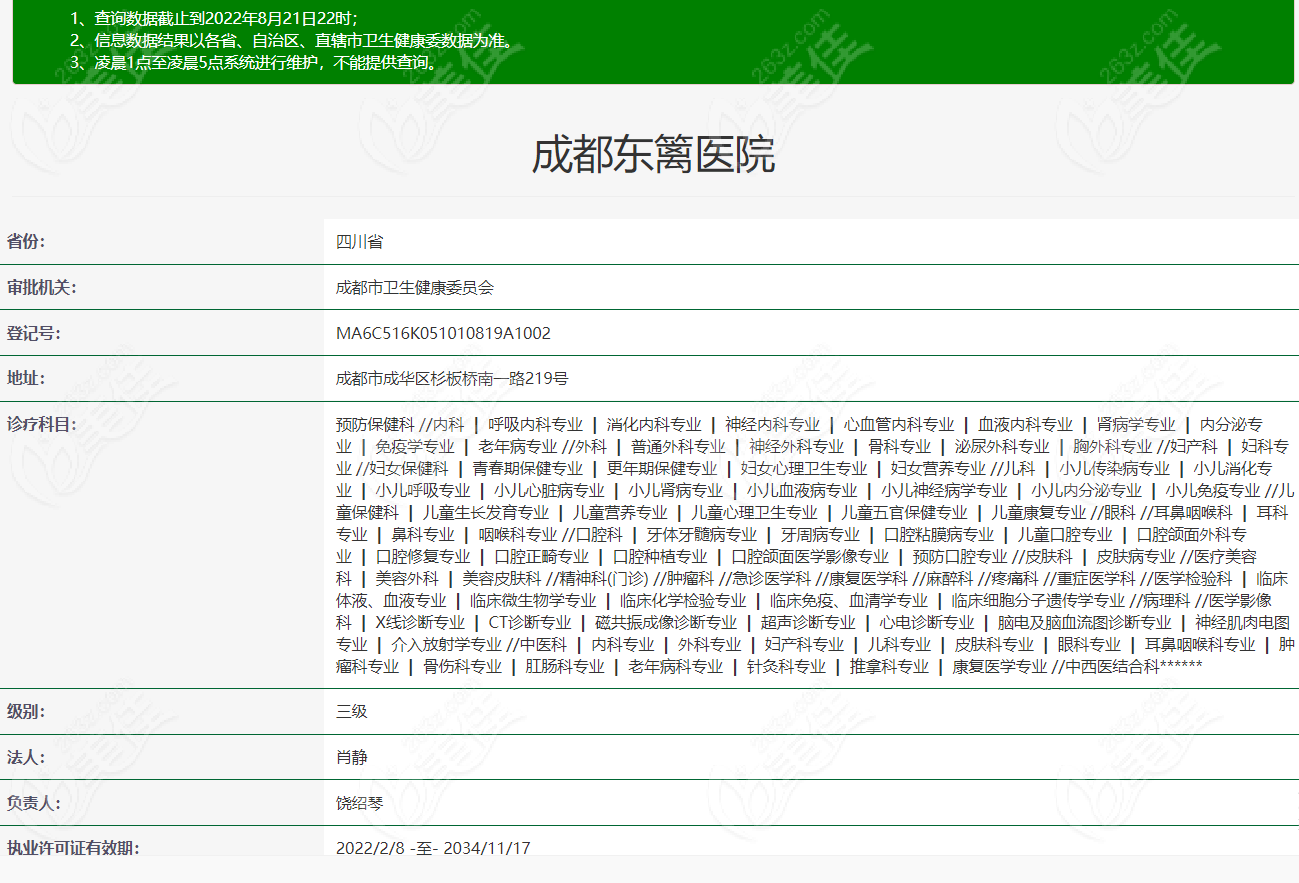Click 针灸科专业 in the department list
The width and height of the screenshot is (1299, 883).
787,666
